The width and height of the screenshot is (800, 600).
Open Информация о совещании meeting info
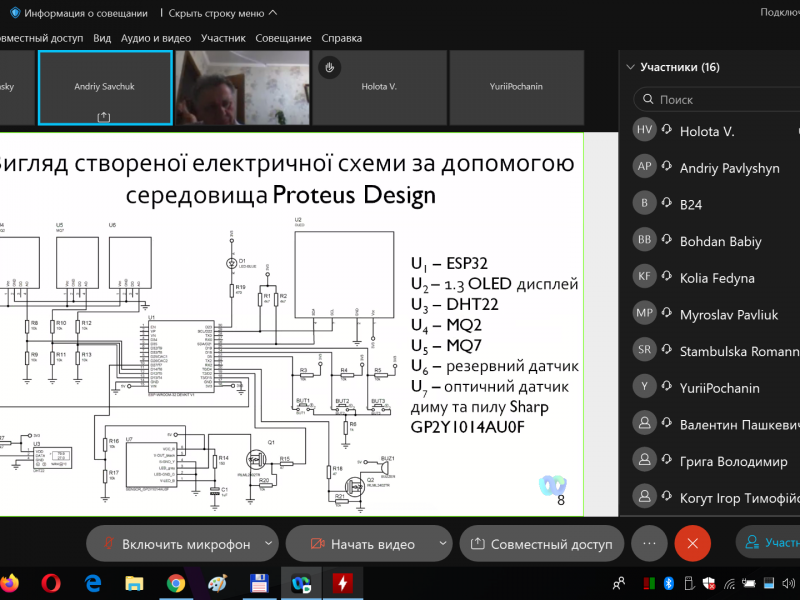click(78, 13)
